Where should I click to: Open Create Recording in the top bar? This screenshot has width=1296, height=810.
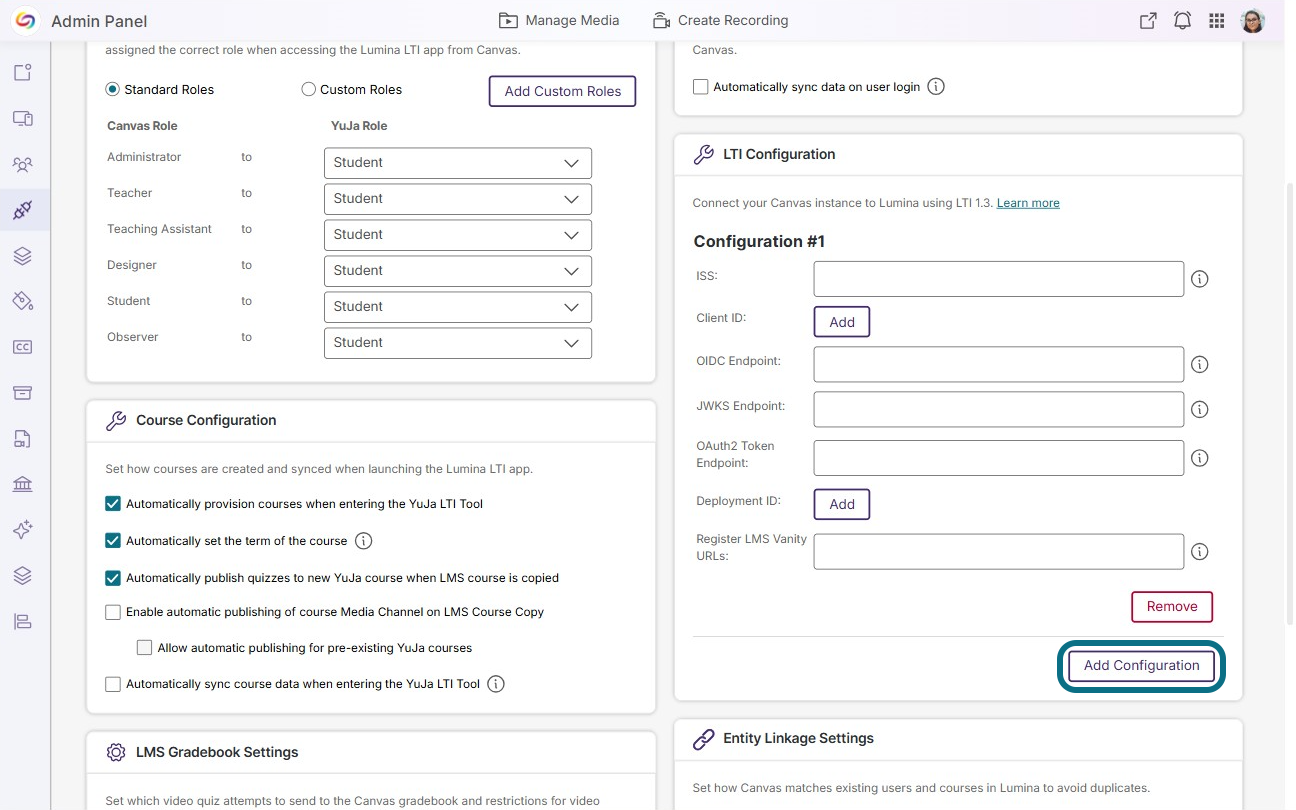click(x=720, y=20)
